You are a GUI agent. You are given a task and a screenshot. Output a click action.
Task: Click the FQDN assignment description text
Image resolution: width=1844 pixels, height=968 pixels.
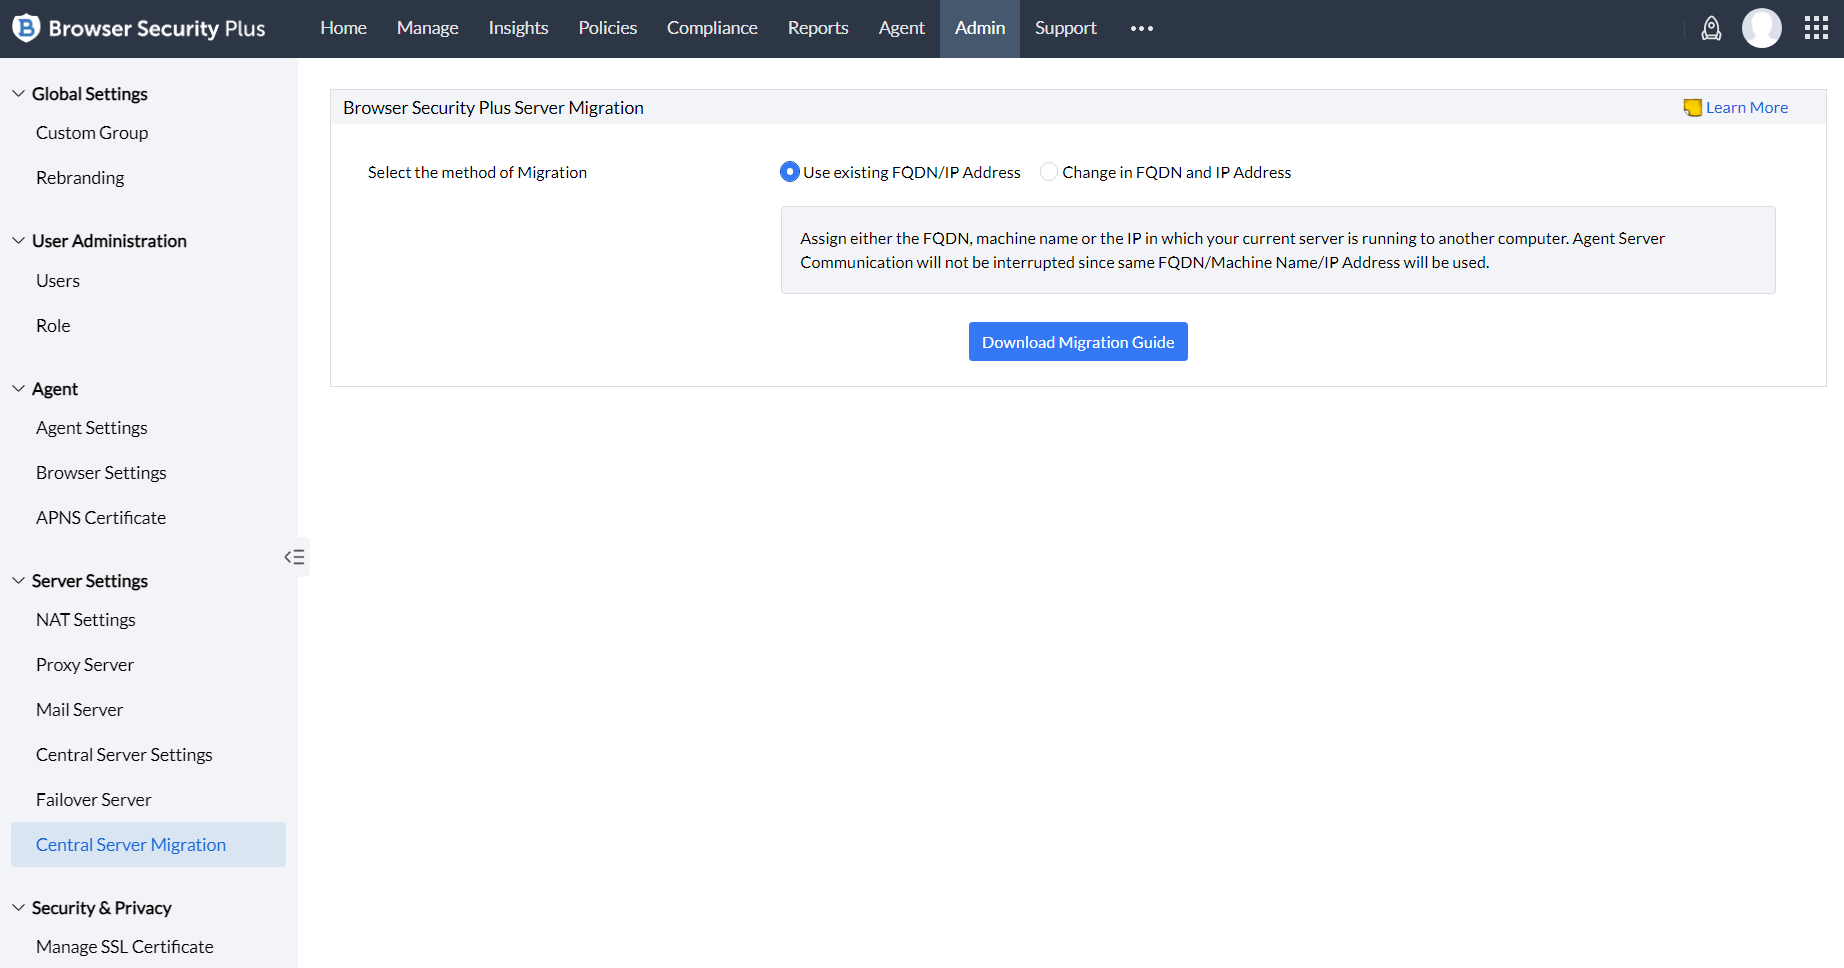tap(1232, 250)
